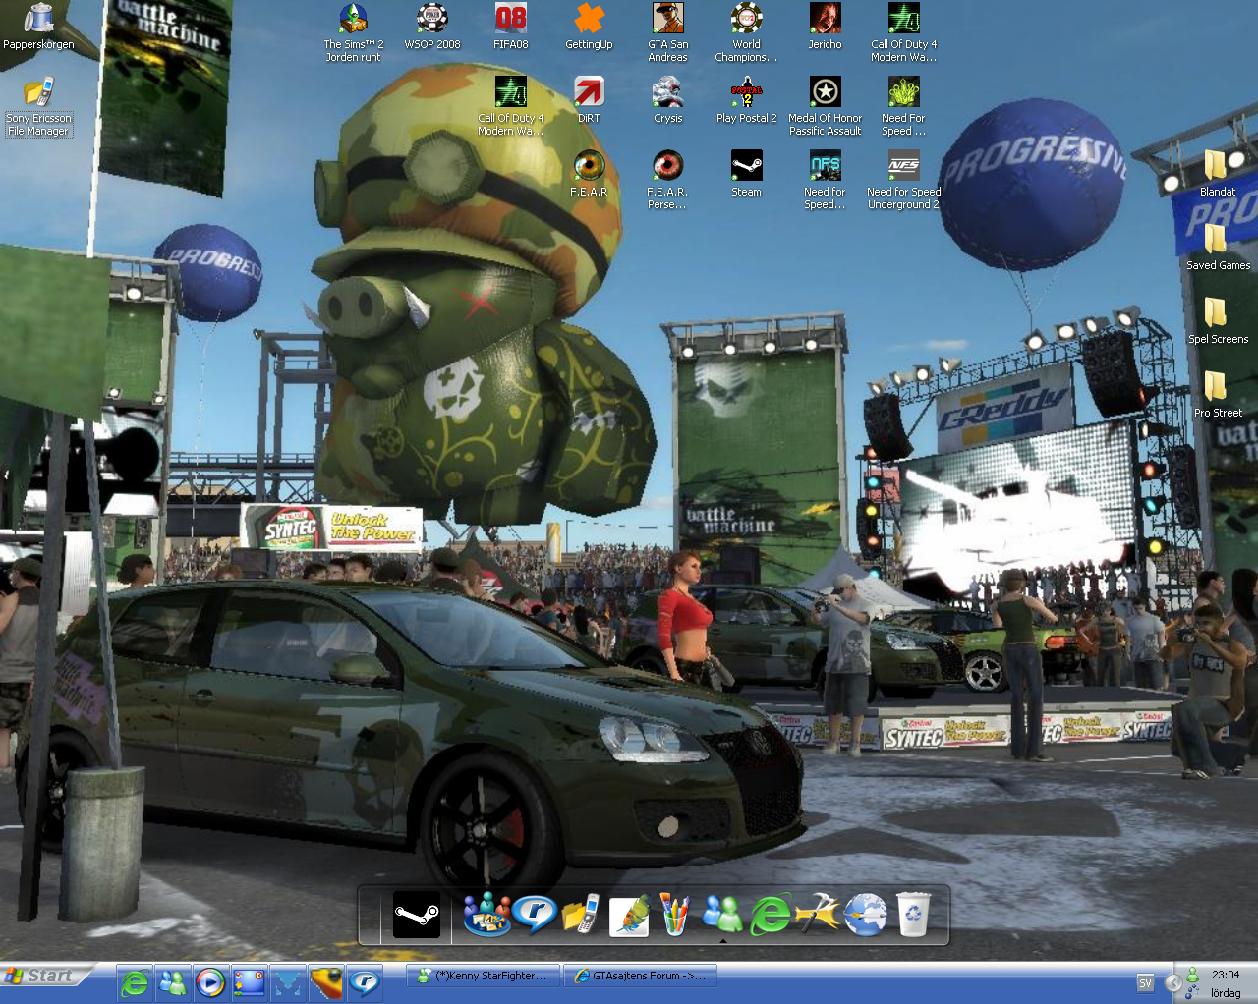Image resolution: width=1258 pixels, height=1004 pixels.
Task: Select the Jericho desktop icon
Action: [x=825, y=19]
